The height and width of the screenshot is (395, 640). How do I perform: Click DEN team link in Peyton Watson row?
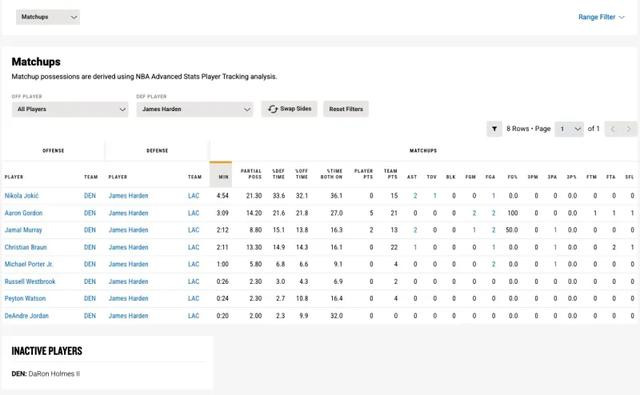click(90, 299)
